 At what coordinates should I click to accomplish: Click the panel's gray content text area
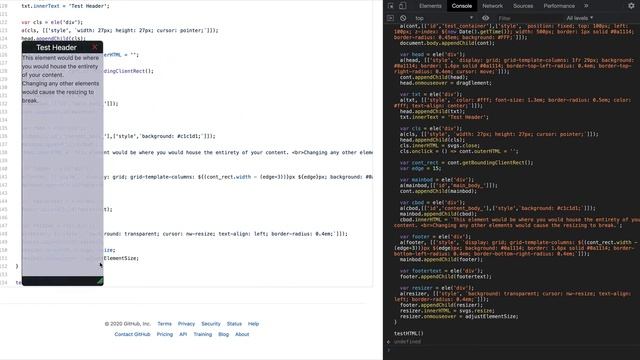click(62, 164)
